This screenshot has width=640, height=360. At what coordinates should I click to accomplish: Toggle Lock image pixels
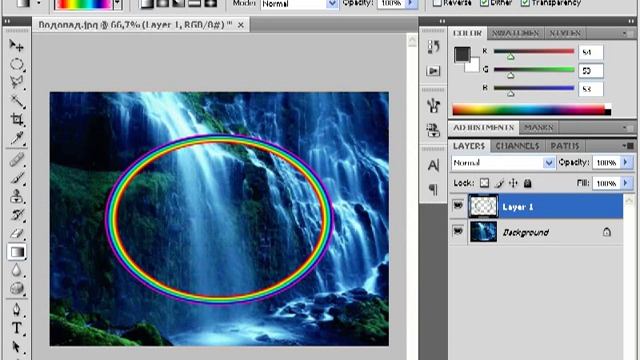point(499,183)
